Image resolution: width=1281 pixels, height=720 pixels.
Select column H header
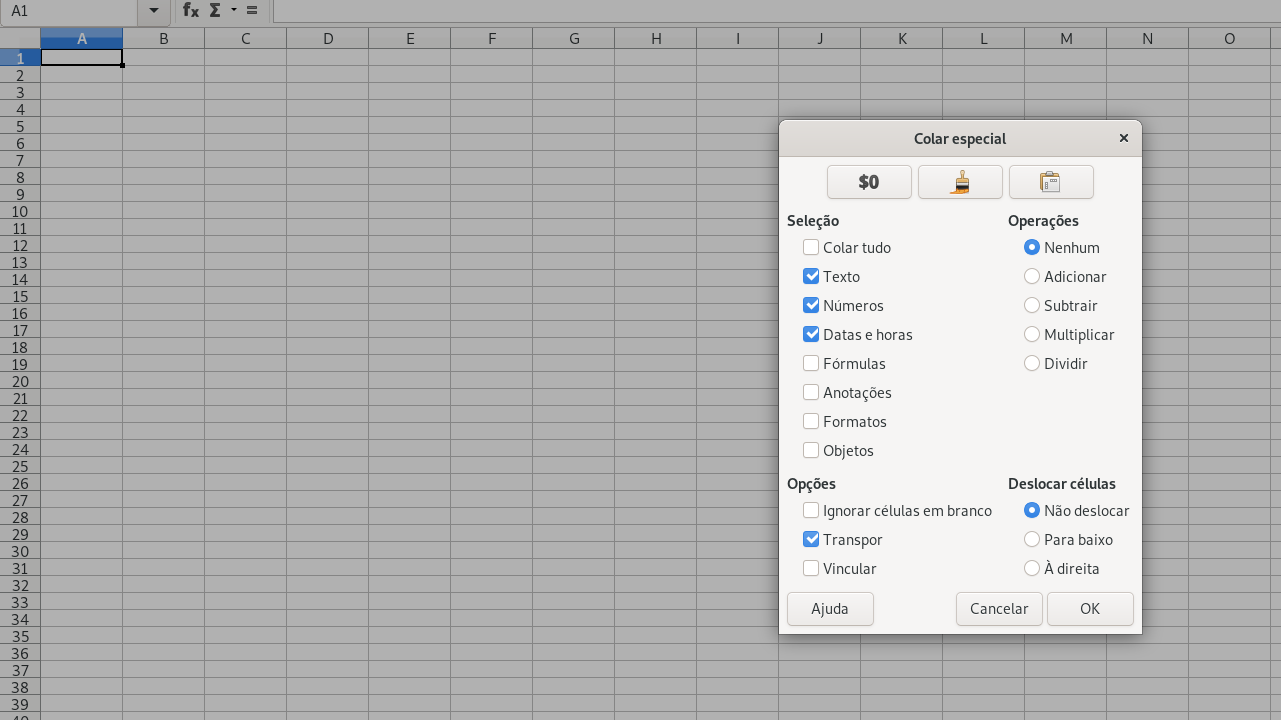click(x=656, y=38)
